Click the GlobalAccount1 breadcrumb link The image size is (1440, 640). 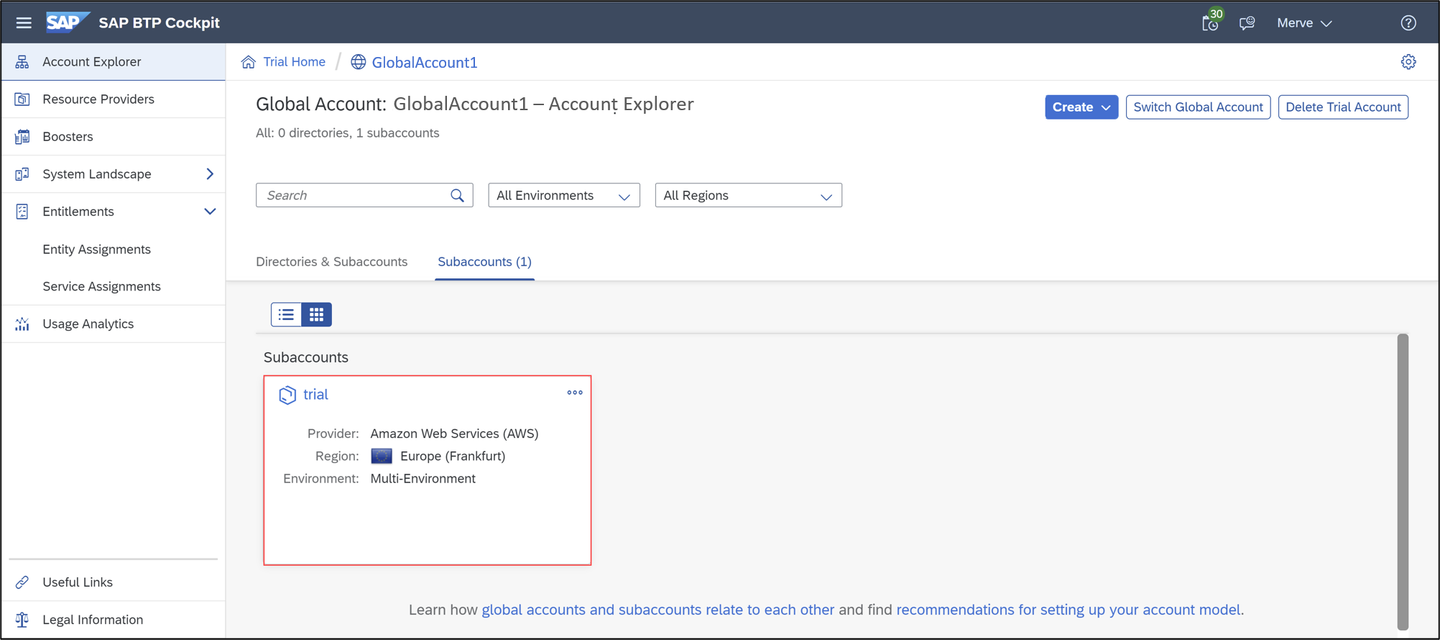(x=424, y=62)
